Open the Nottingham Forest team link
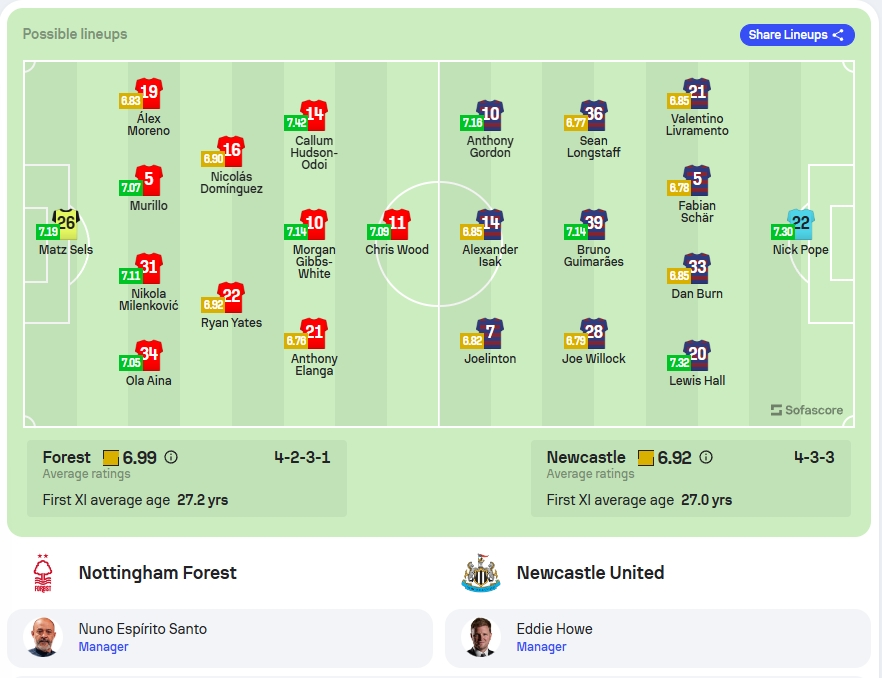 tap(158, 573)
